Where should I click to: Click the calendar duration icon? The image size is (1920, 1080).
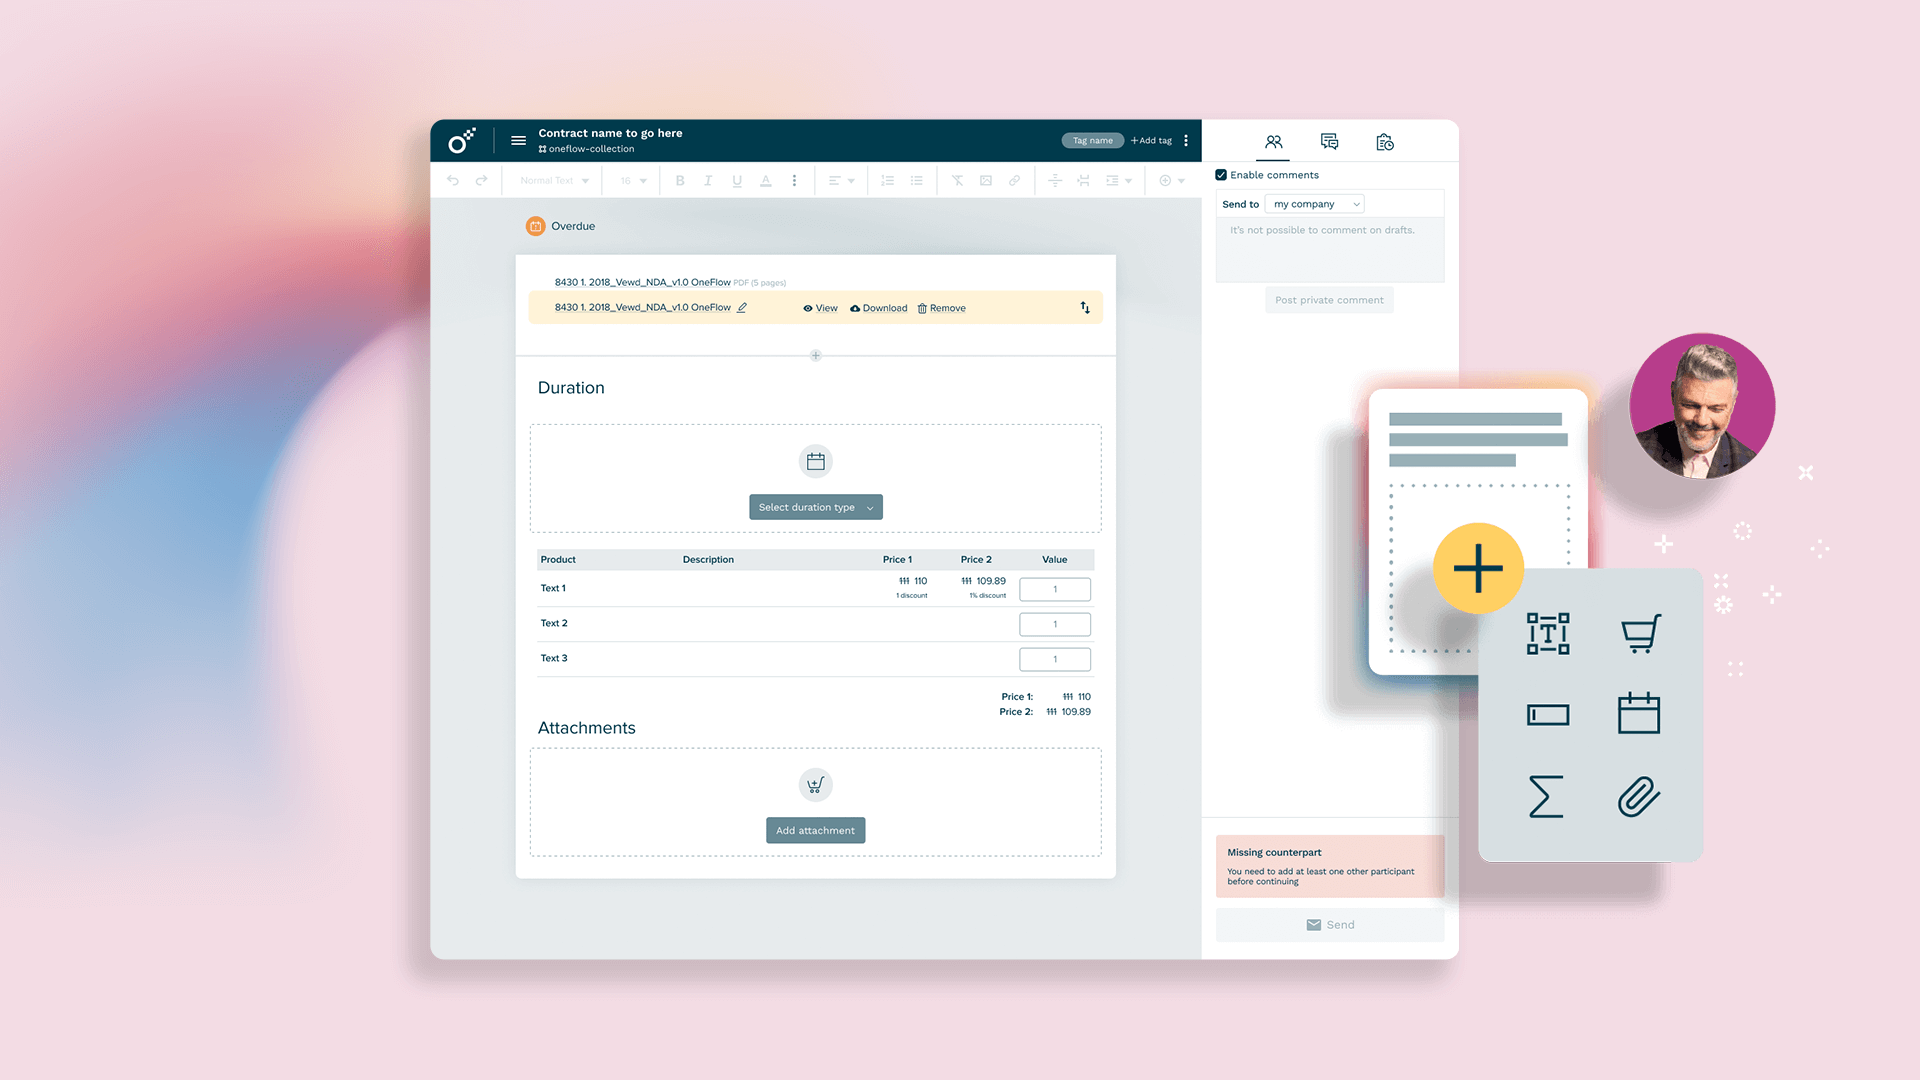click(816, 460)
